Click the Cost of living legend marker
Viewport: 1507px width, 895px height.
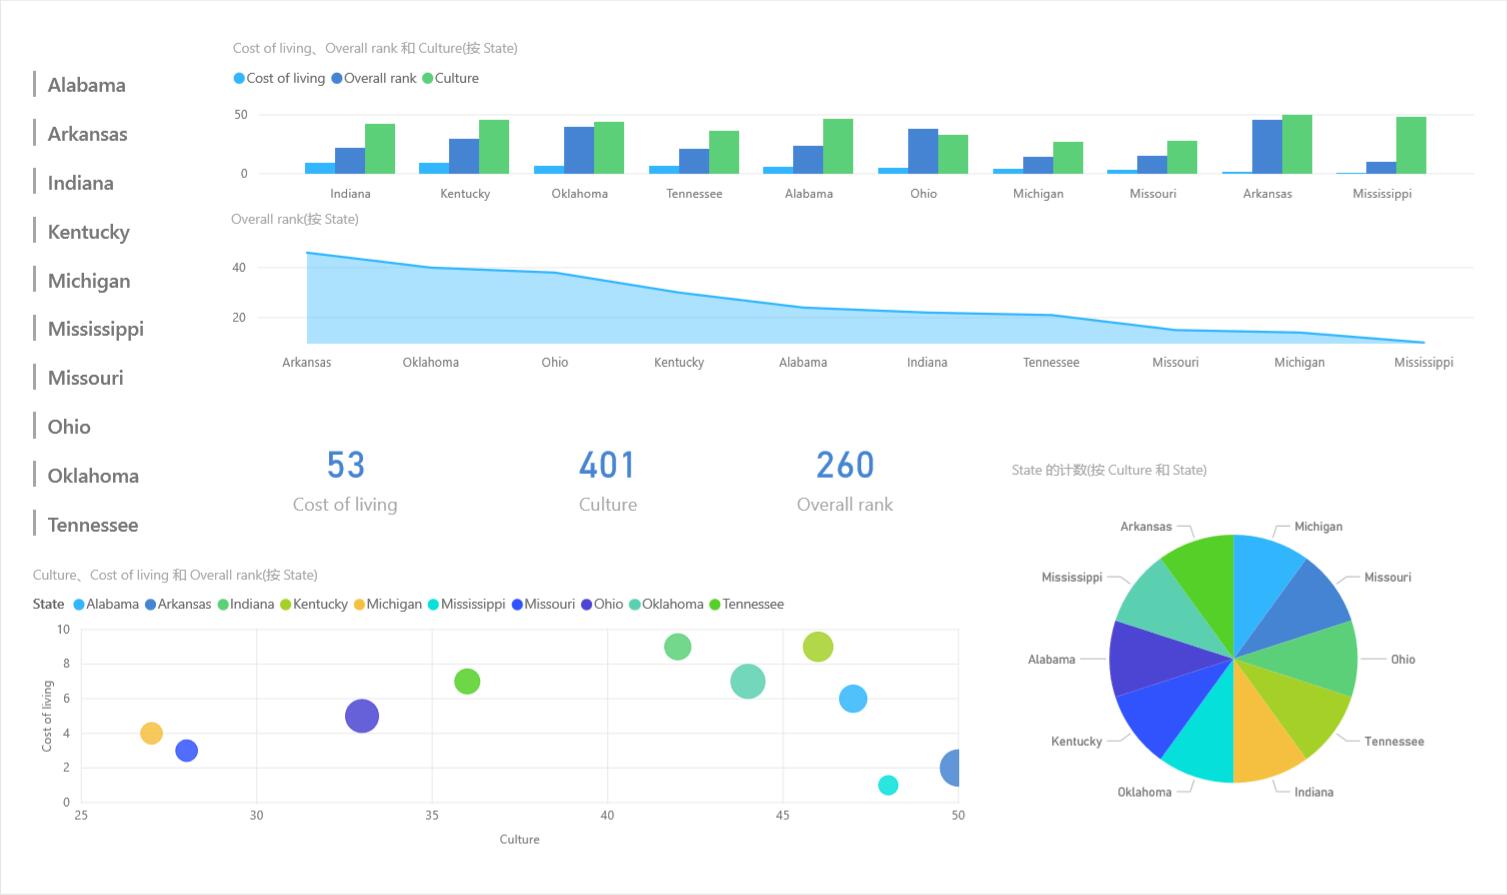pos(239,78)
